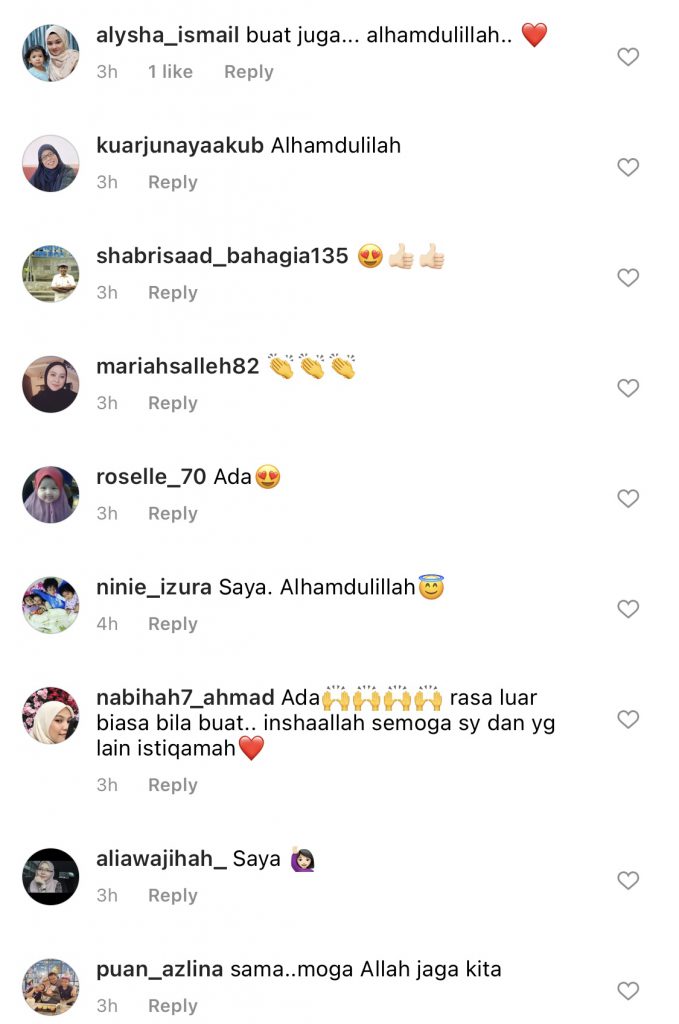
Task: Open mariahsalleh82's profile via username
Action: pos(178,366)
